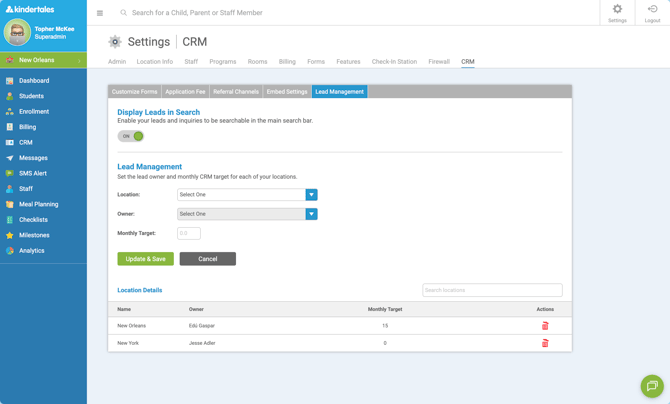Delete the New Orleans location row
The height and width of the screenshot is (404, 670).
[545, 326]
